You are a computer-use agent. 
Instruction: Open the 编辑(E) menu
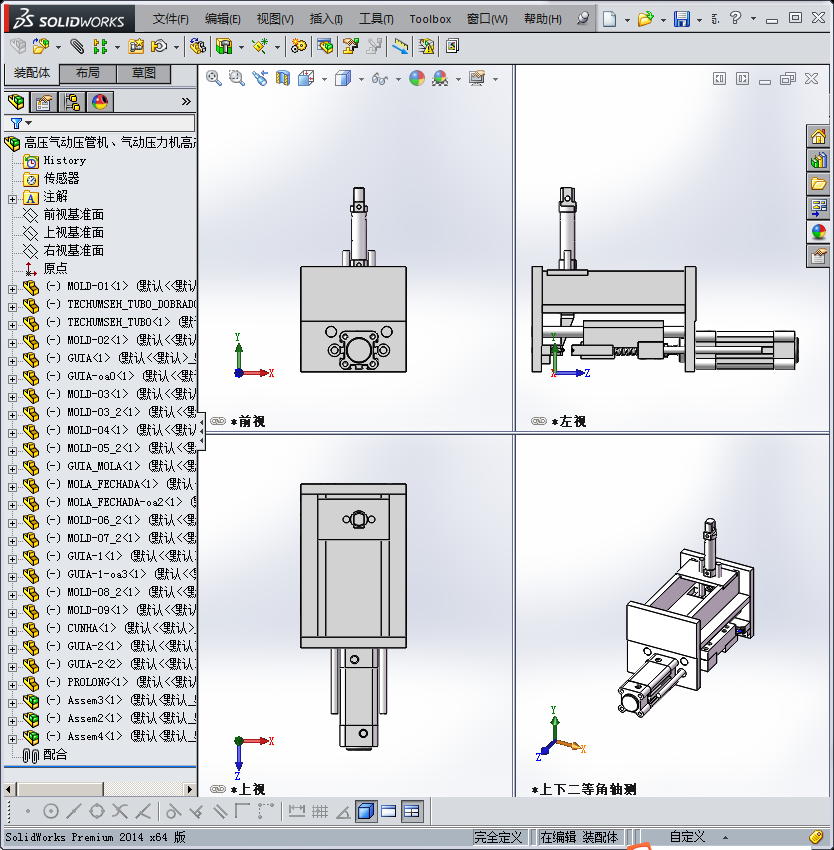(x=222, y=19)
